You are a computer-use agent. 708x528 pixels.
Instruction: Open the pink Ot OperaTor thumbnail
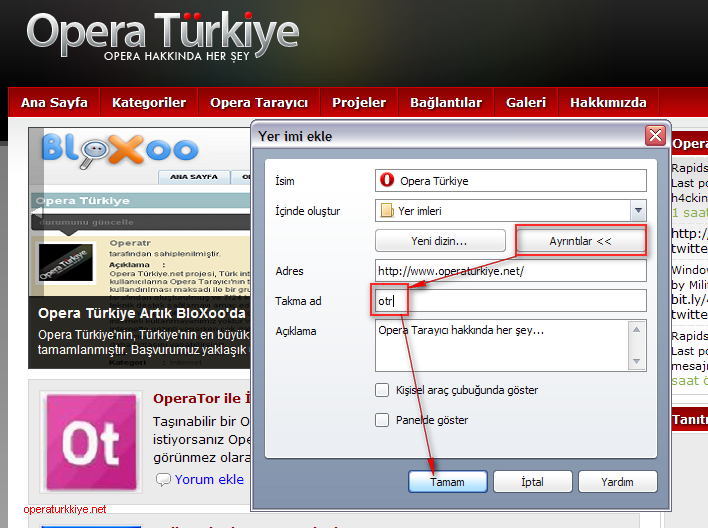click(91, 442)
